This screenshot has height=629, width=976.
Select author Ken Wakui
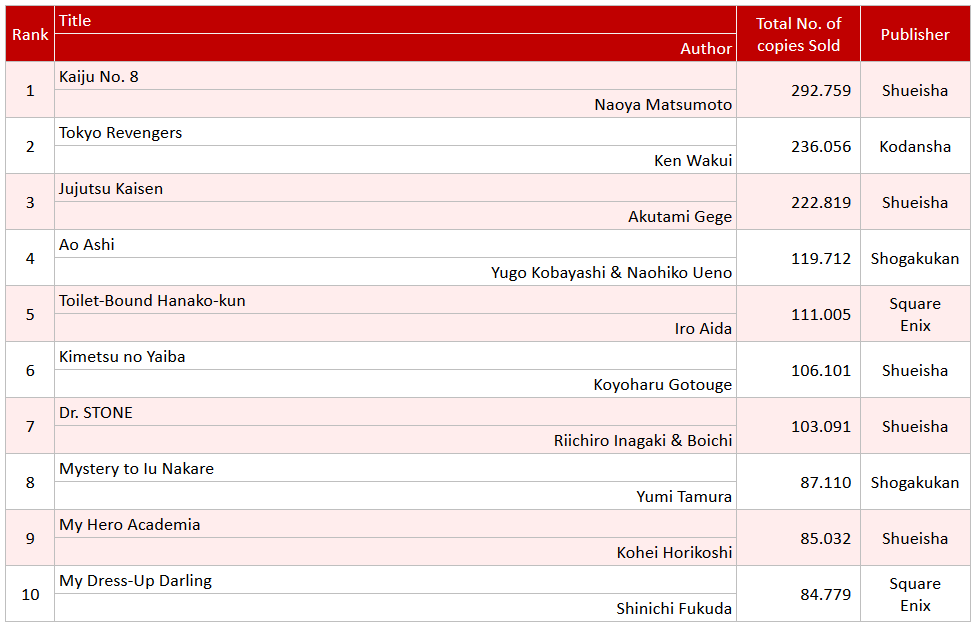pyautogui.click(x=693, y=161)
